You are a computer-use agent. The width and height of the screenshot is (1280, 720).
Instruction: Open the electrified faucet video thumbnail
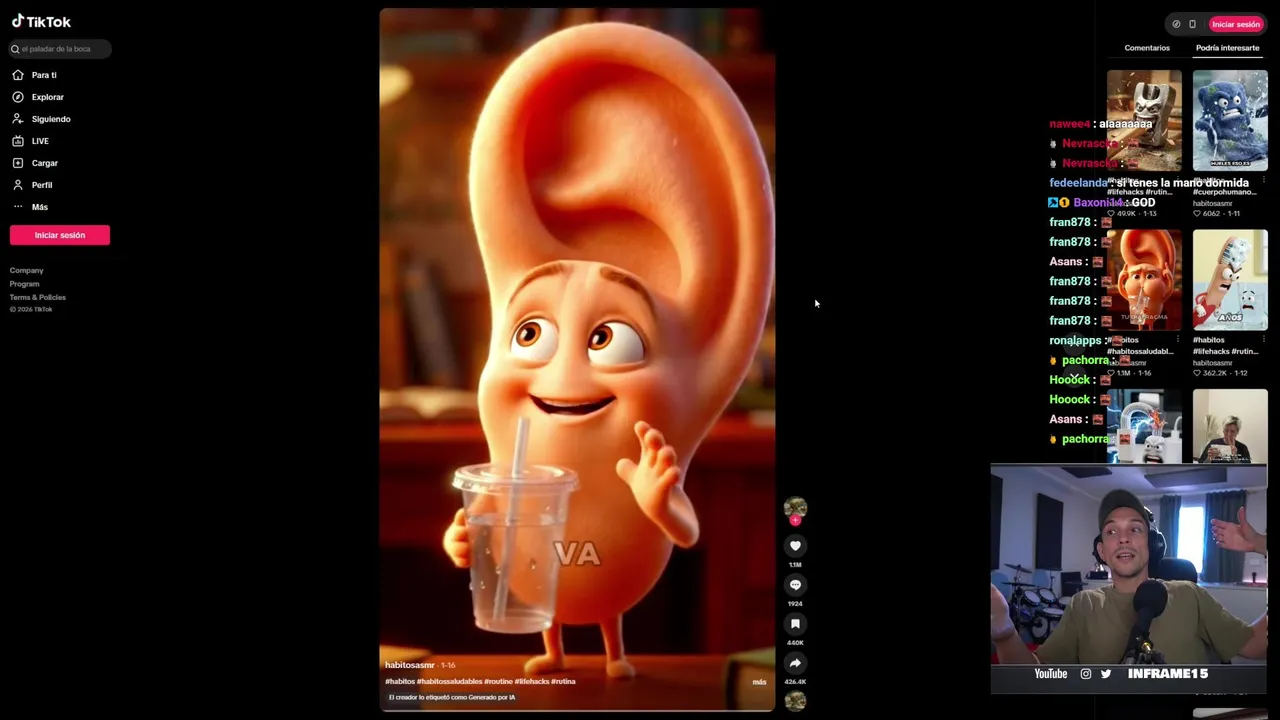1144,427
